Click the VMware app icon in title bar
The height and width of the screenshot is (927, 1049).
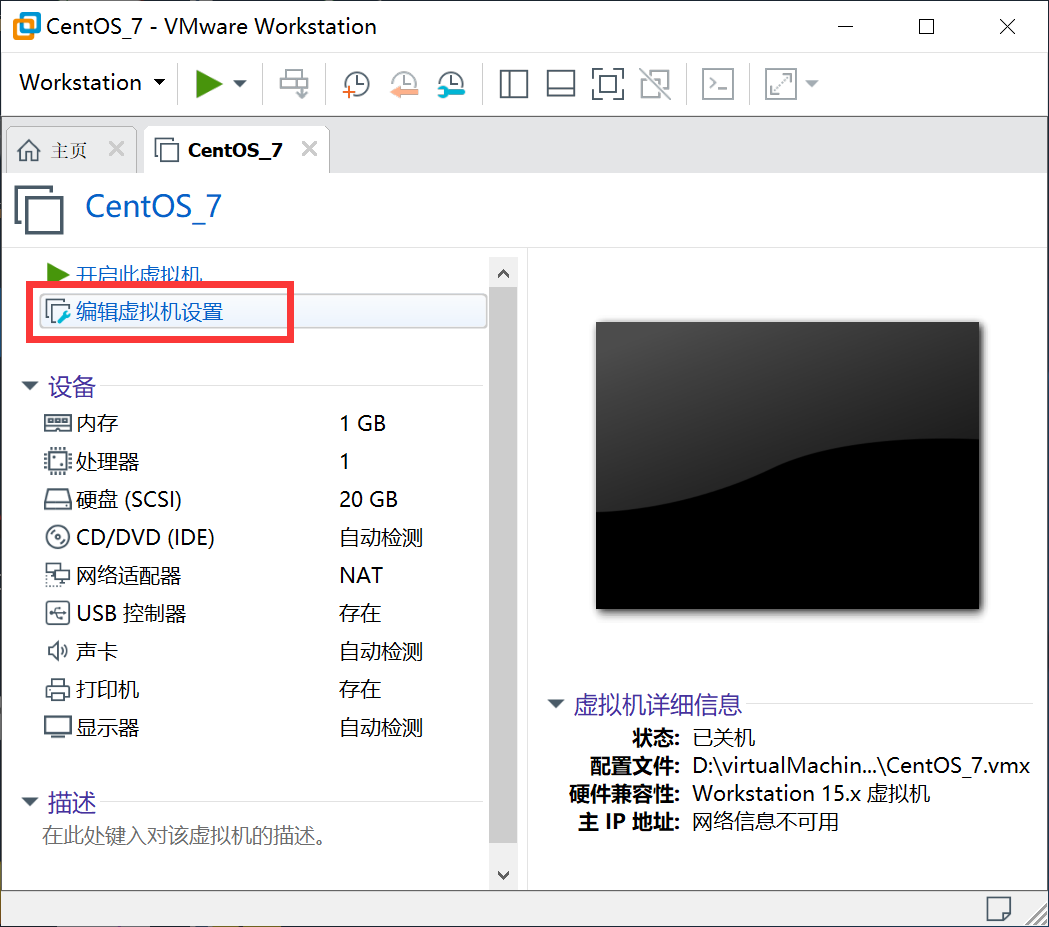click(27, 26)
